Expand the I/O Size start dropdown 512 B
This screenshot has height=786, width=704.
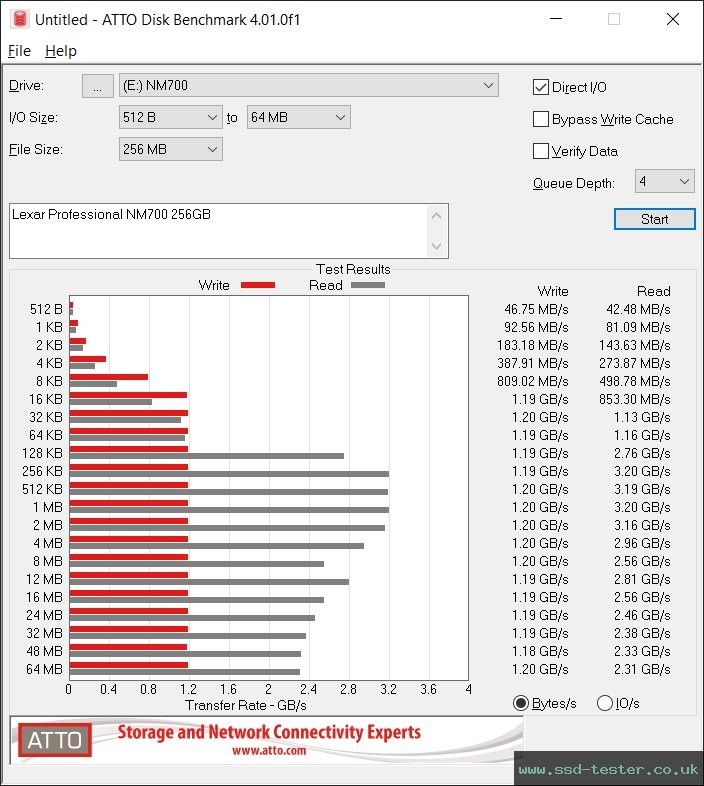(x=170, y=117)
